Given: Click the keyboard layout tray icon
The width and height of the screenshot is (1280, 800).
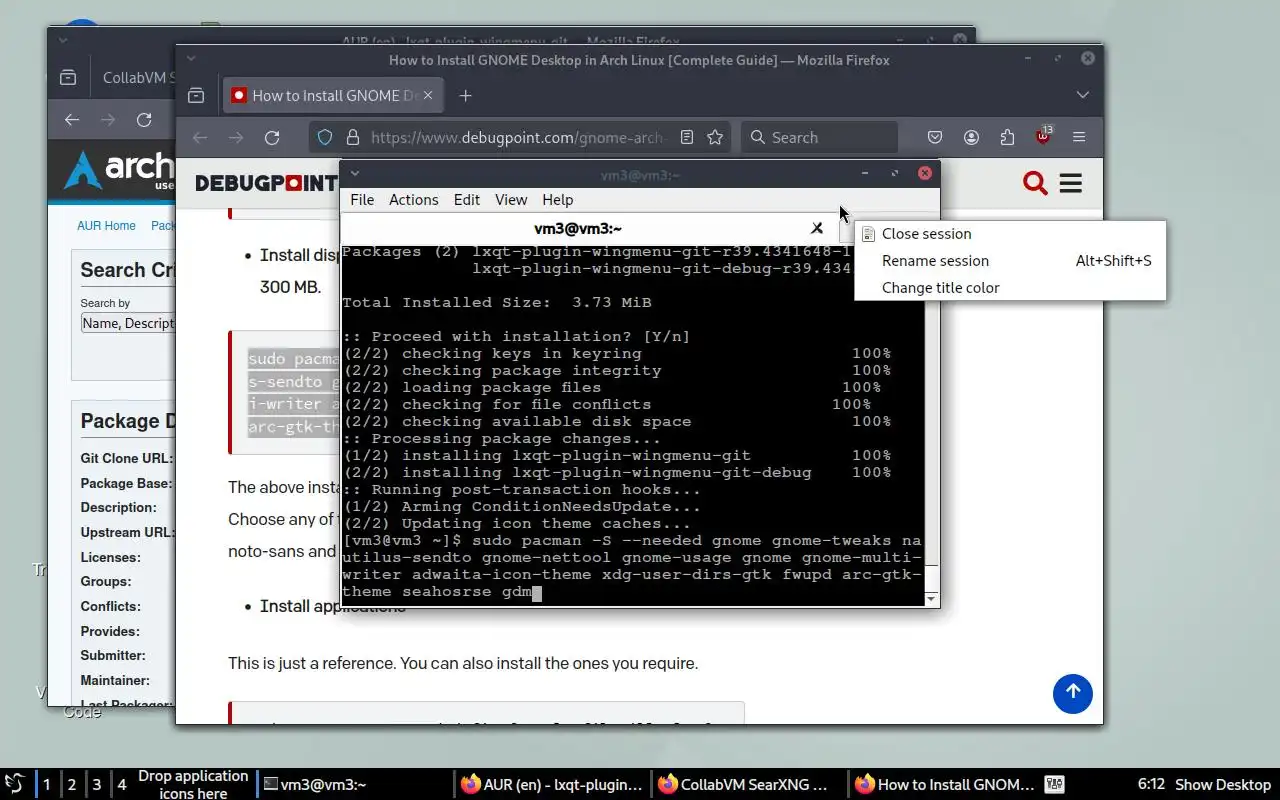Looking at the screenshot, I should pos(1054,784).
